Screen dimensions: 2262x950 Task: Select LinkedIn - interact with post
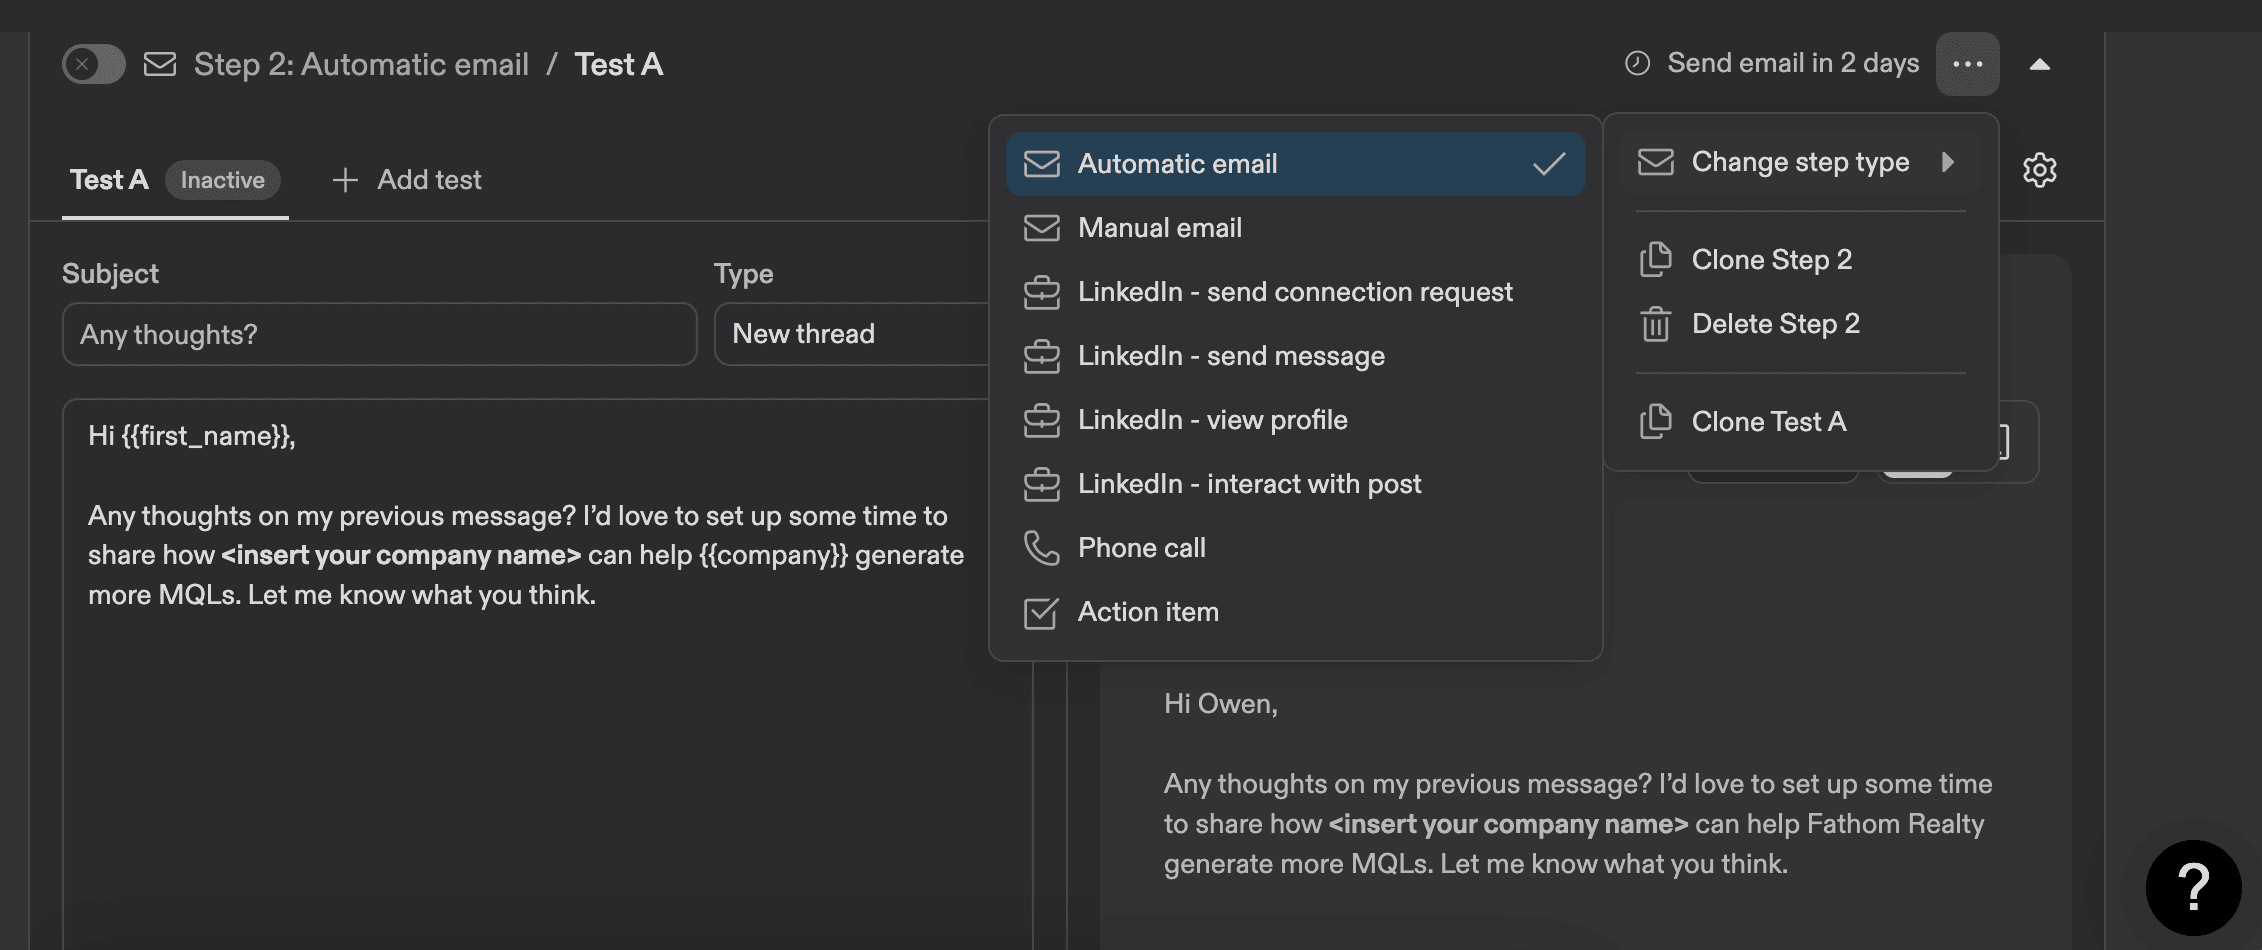(1296, 484)
